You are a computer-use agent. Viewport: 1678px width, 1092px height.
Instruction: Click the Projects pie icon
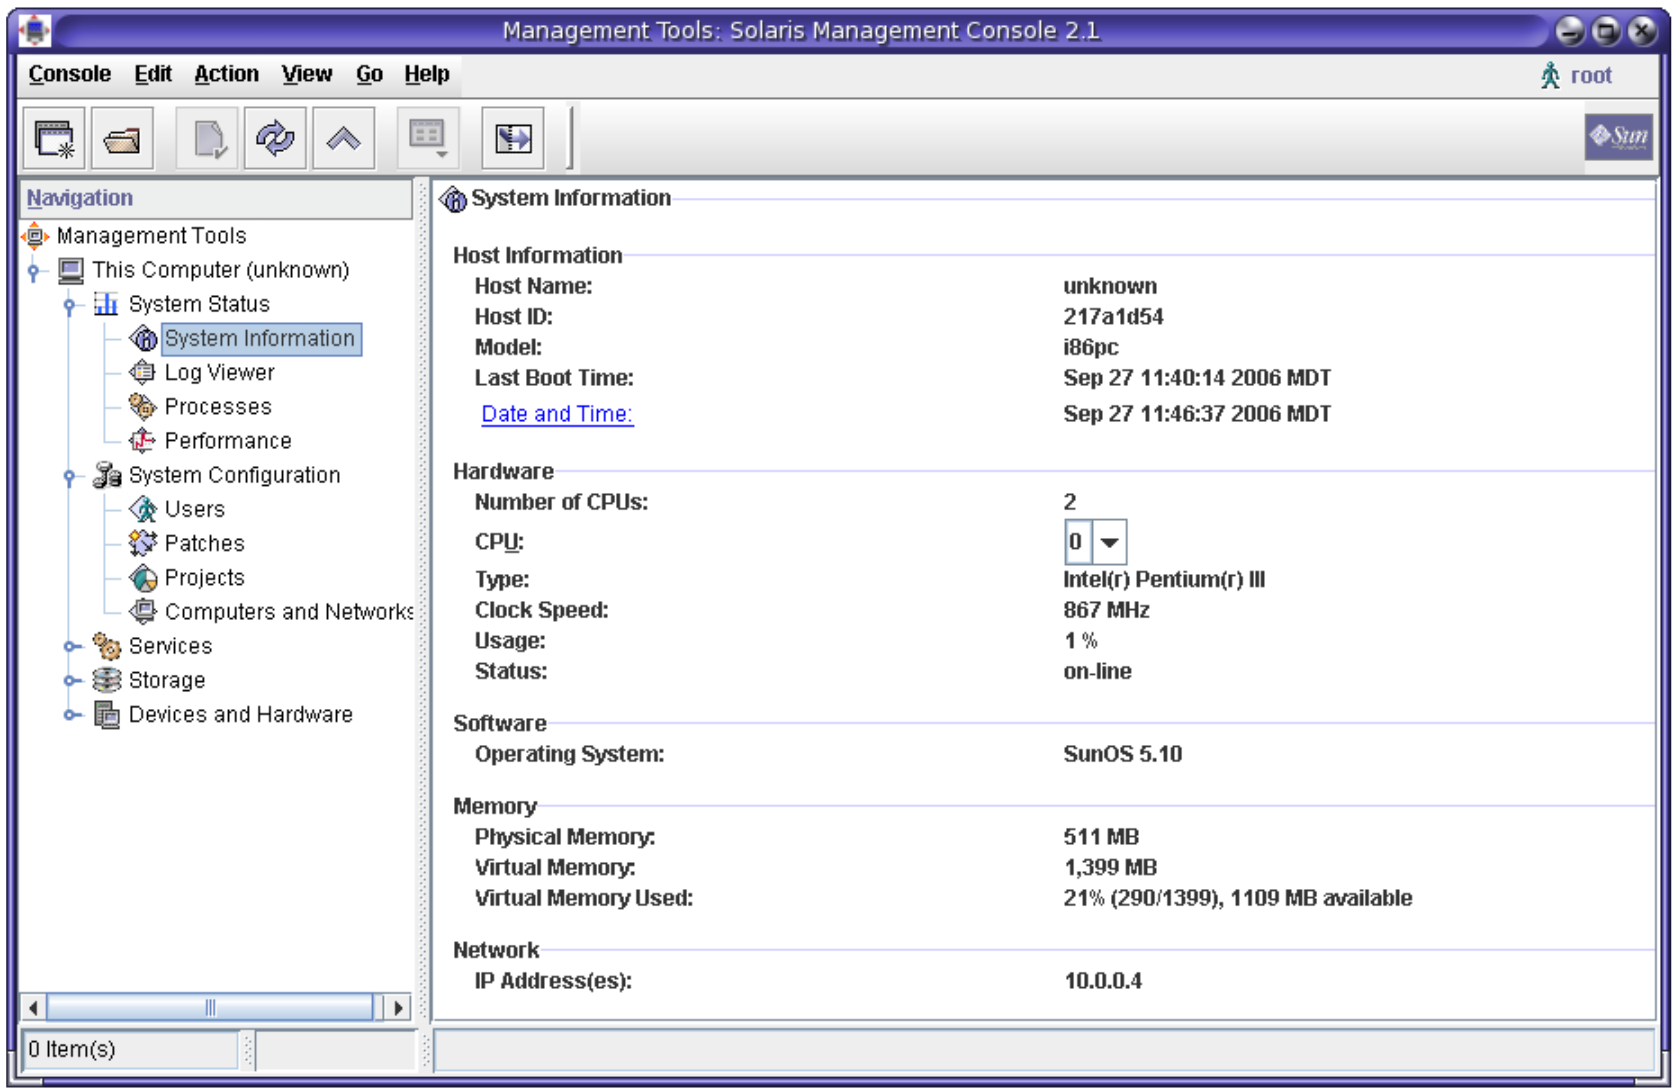tap(144, 578)
